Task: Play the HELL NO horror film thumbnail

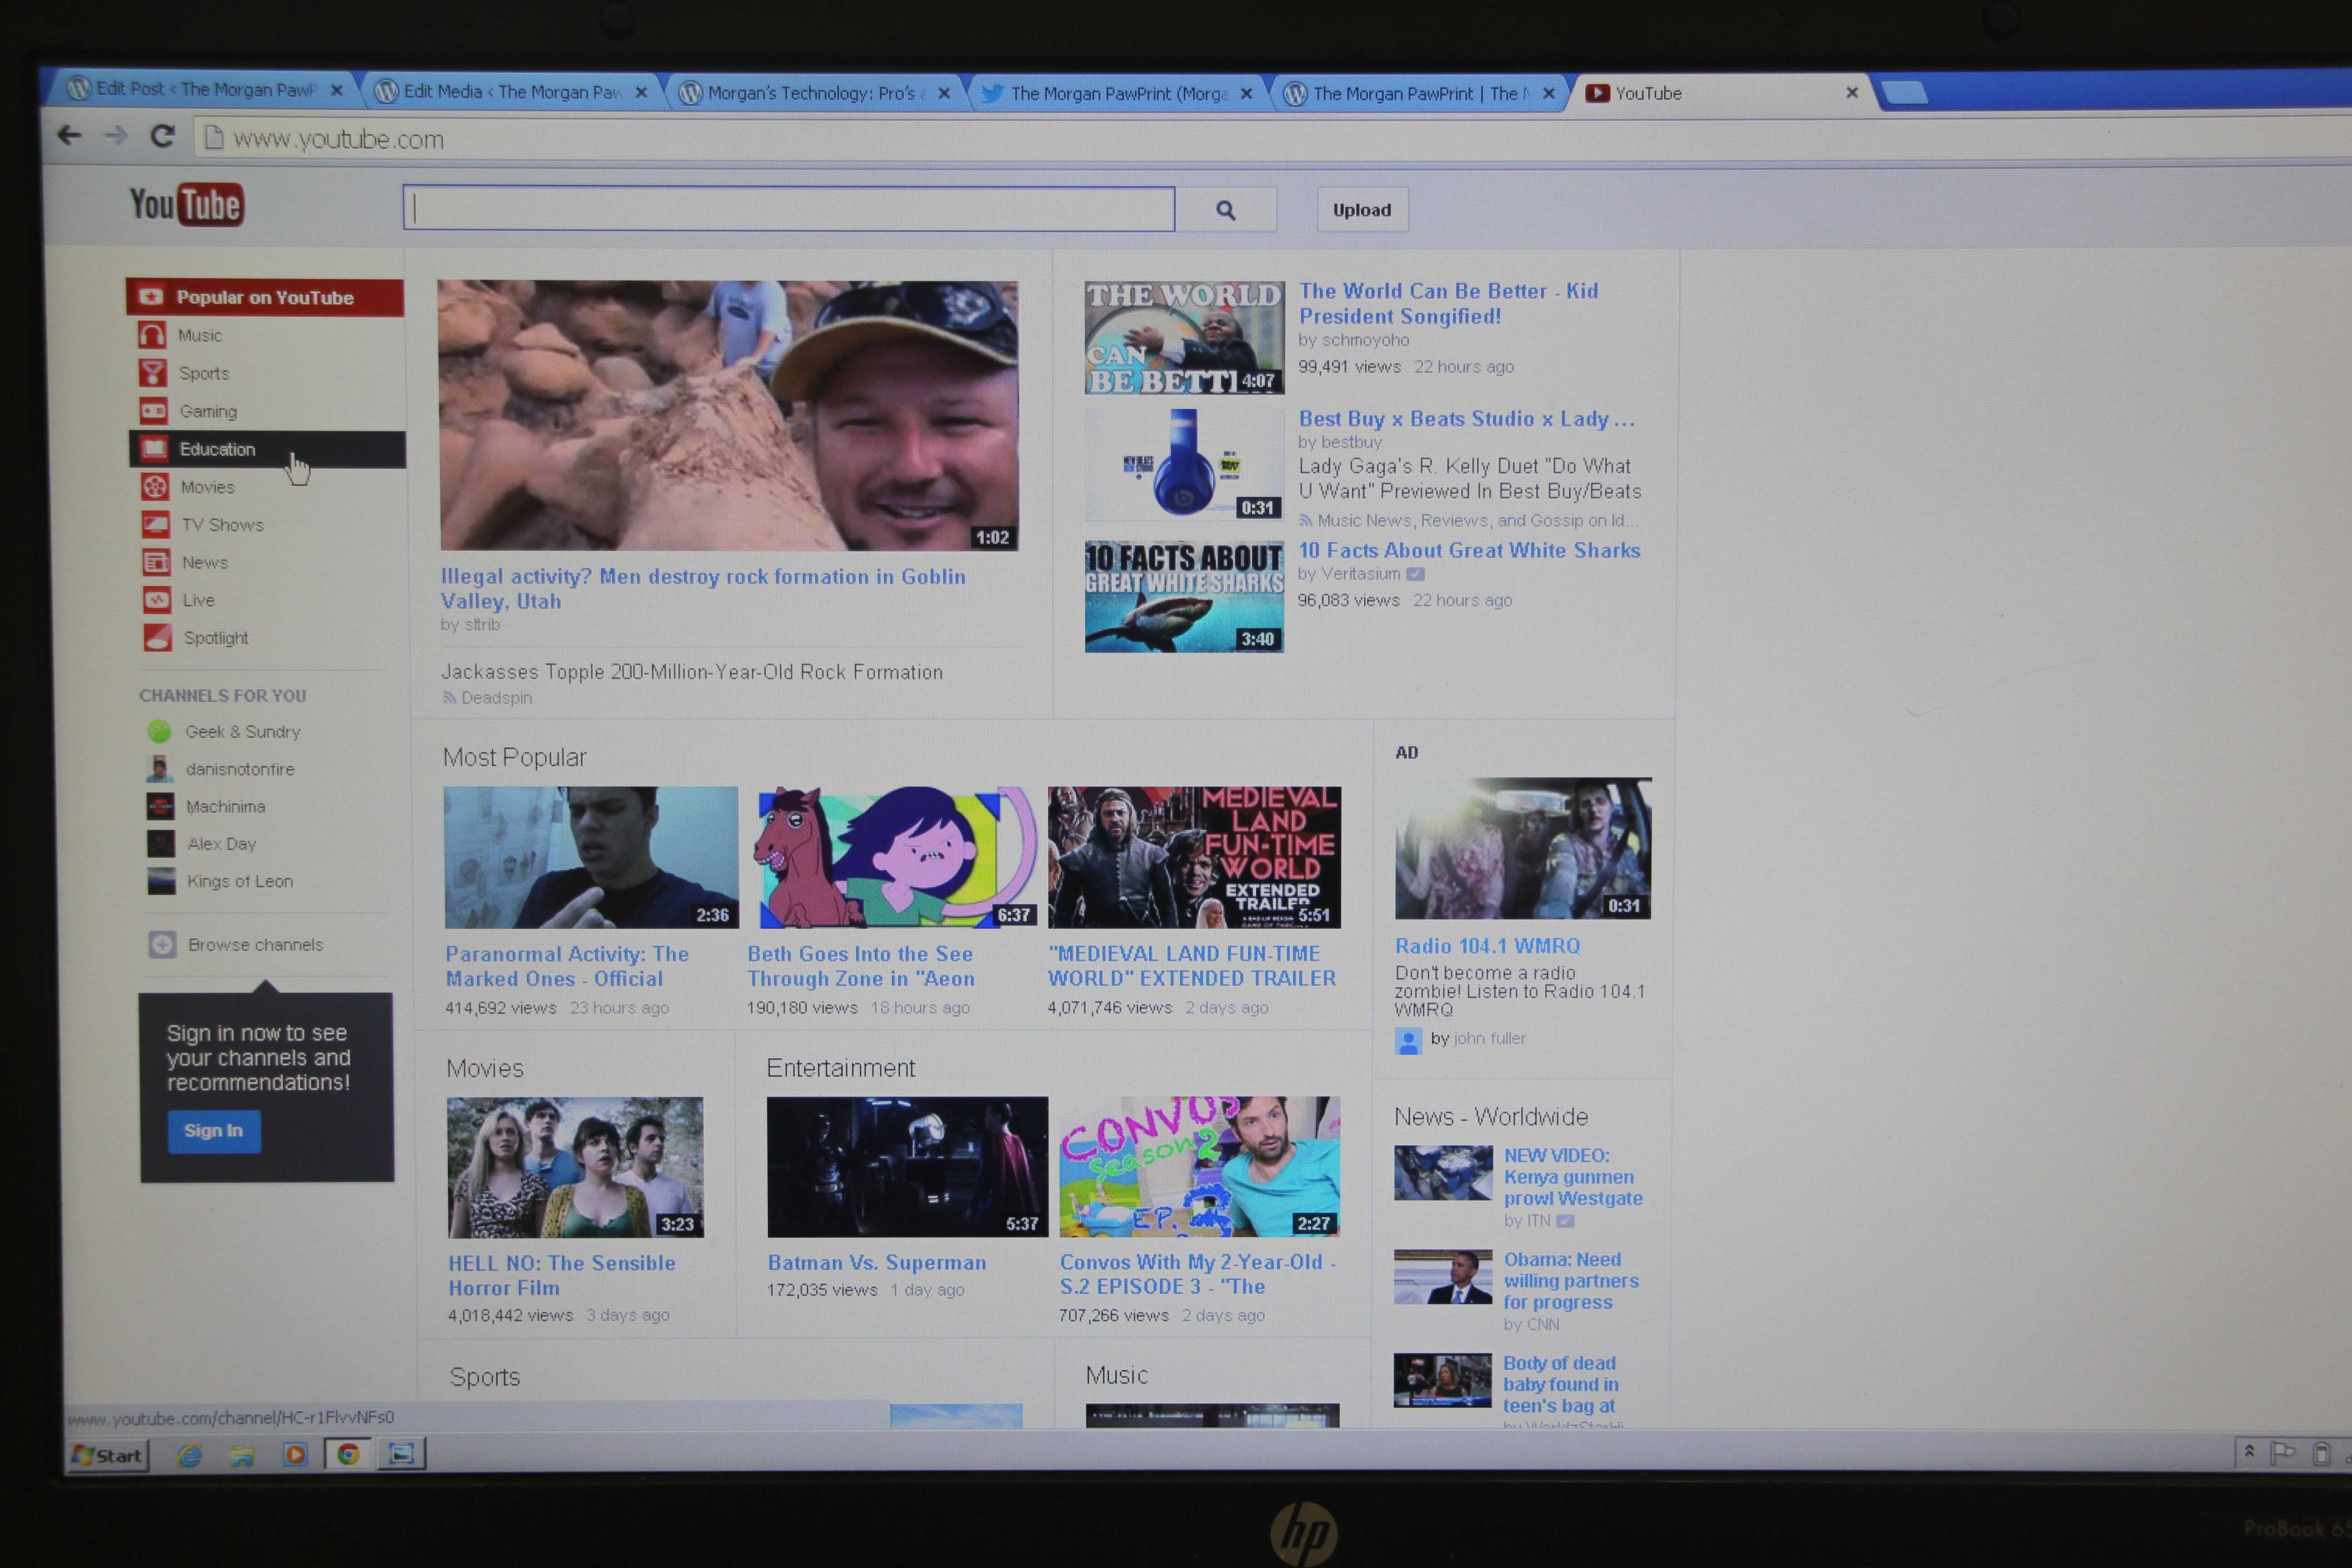Action: tap(575, 1167)
